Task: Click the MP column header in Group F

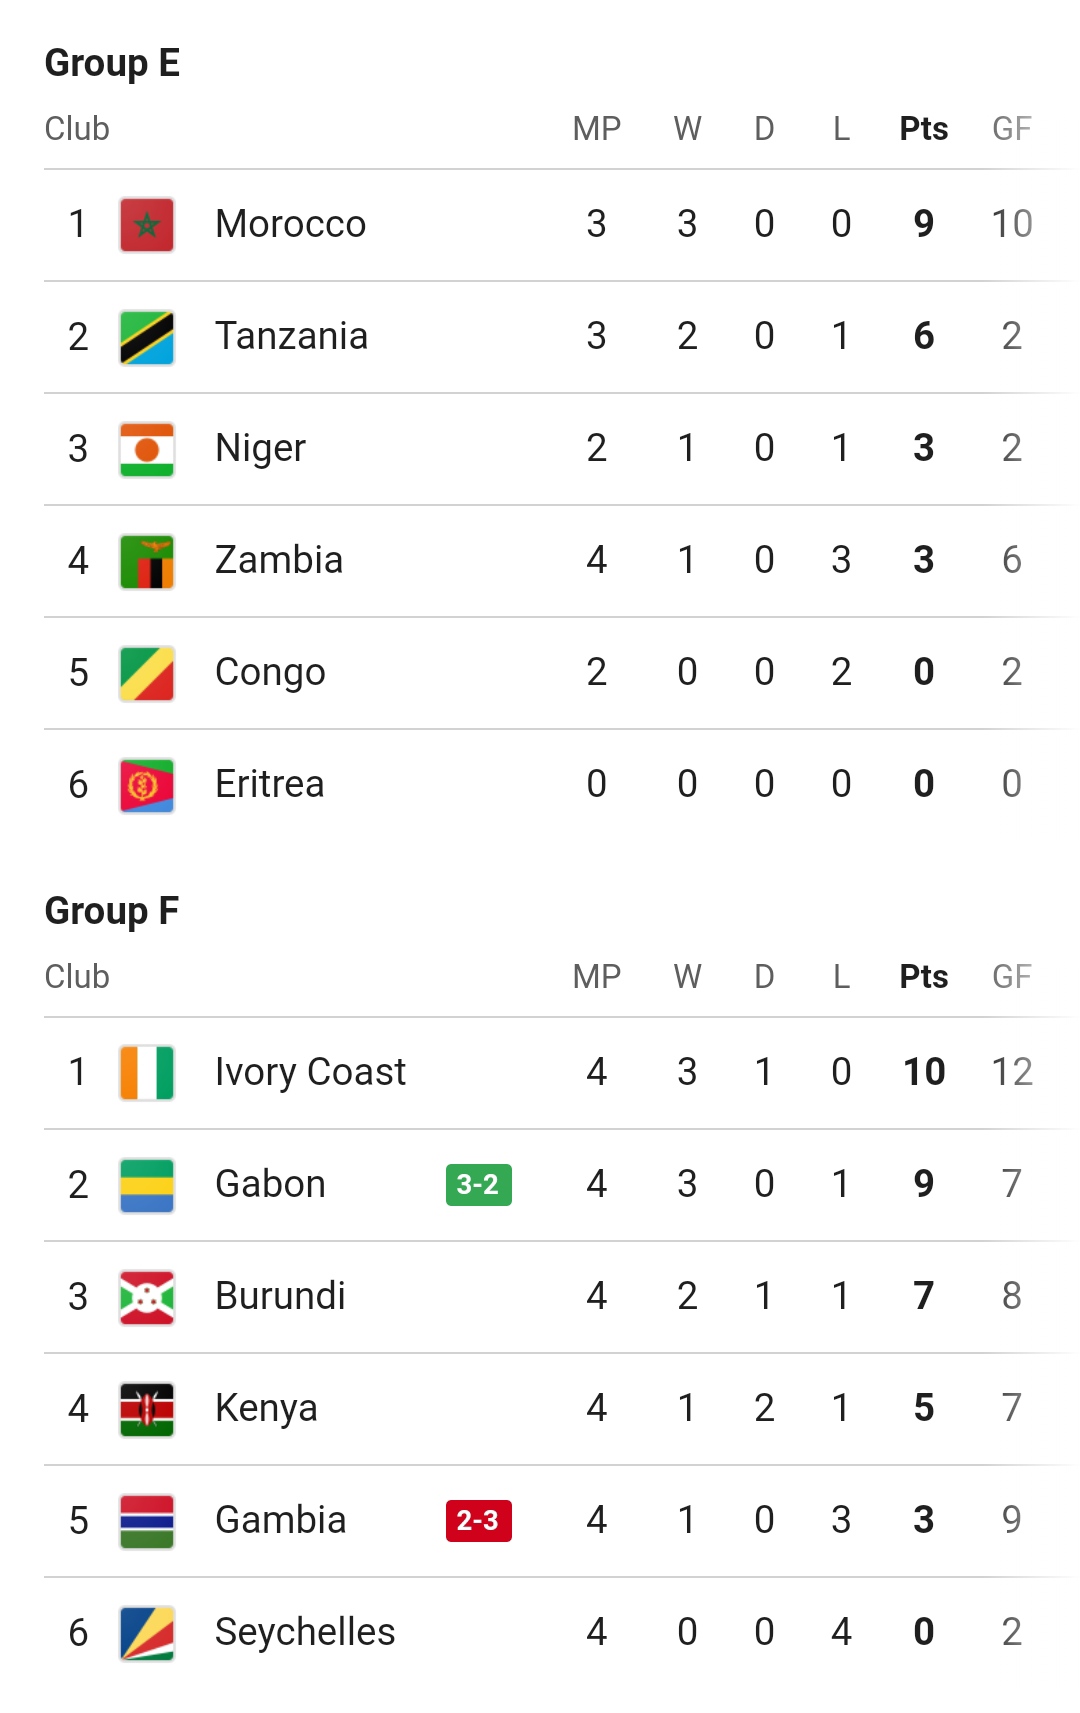Action: point(596,977)
